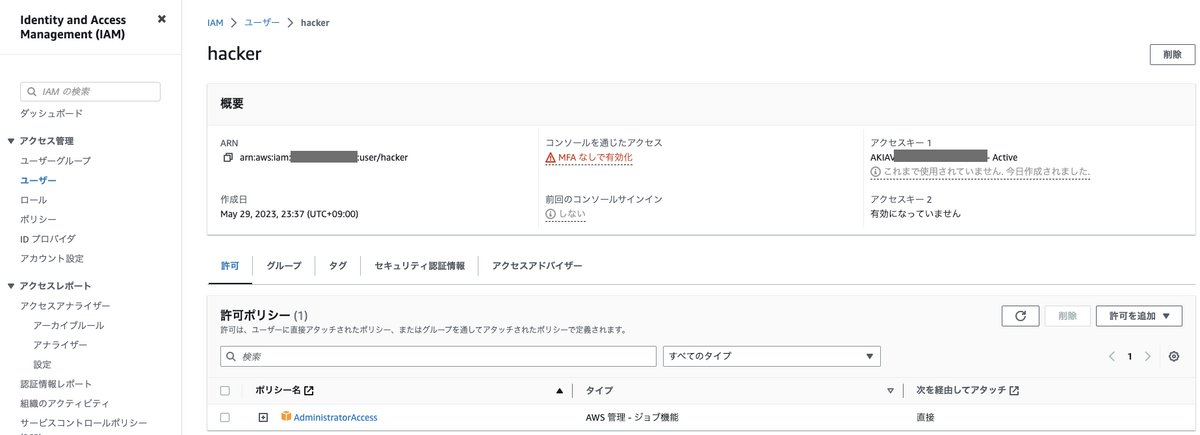Click the AdministratorAccess policy cube icon
Screen dimensions: 1200x435
(285, 417)
